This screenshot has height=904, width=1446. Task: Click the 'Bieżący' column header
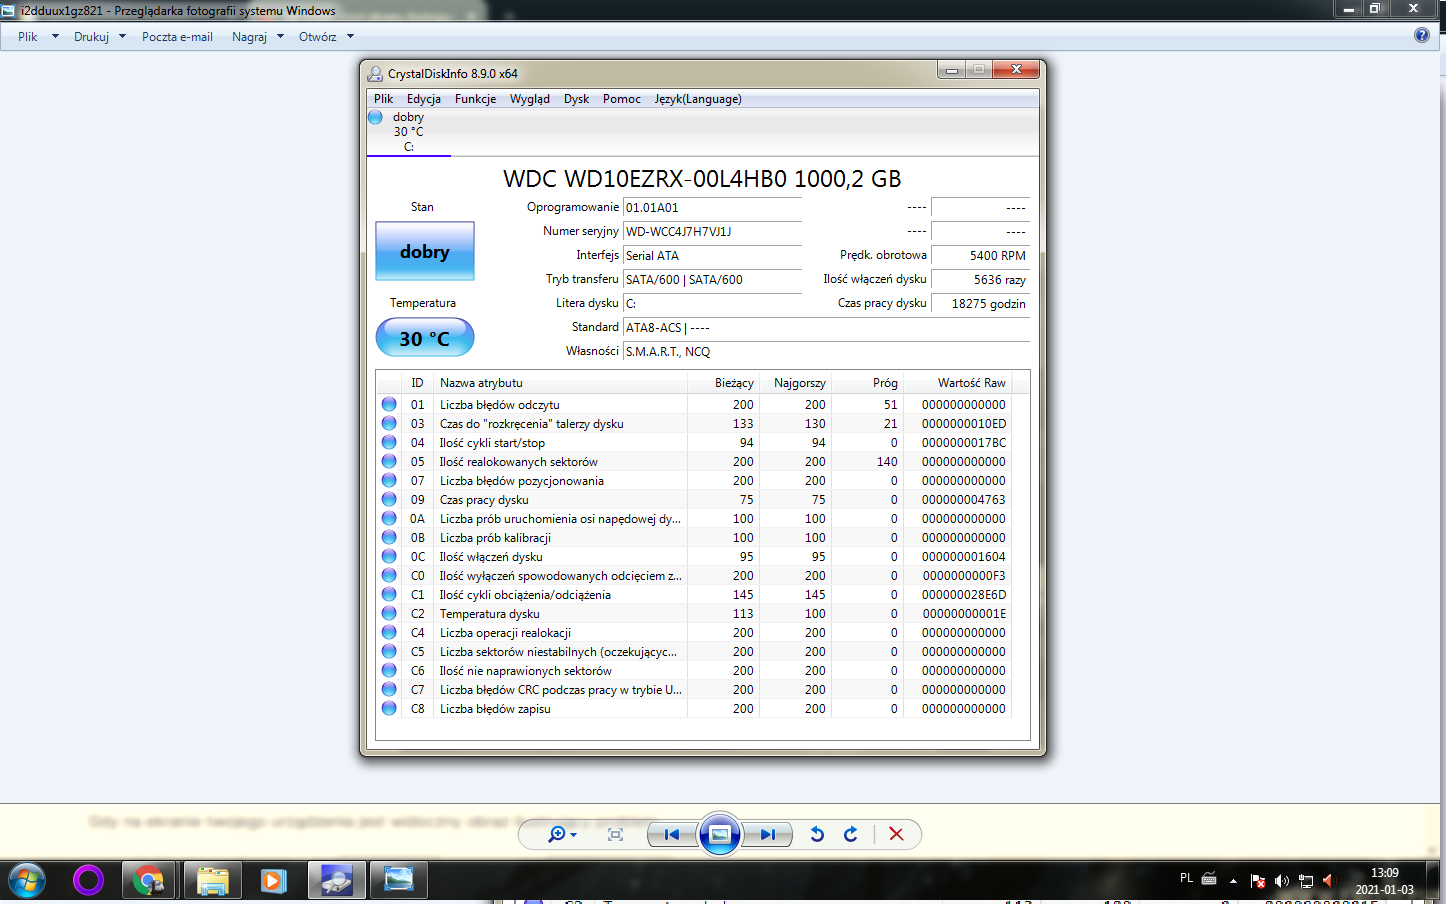click(723, 383)
